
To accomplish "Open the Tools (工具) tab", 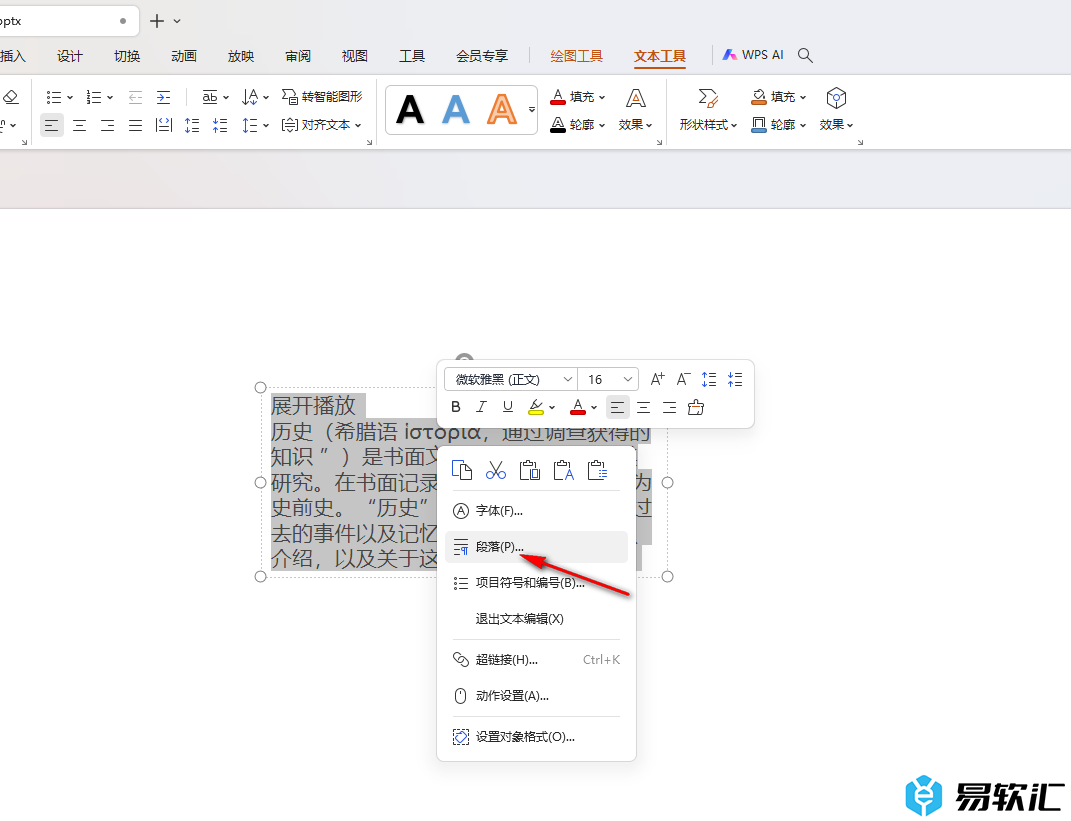I will pyautogui.click(x=412, y=56).
